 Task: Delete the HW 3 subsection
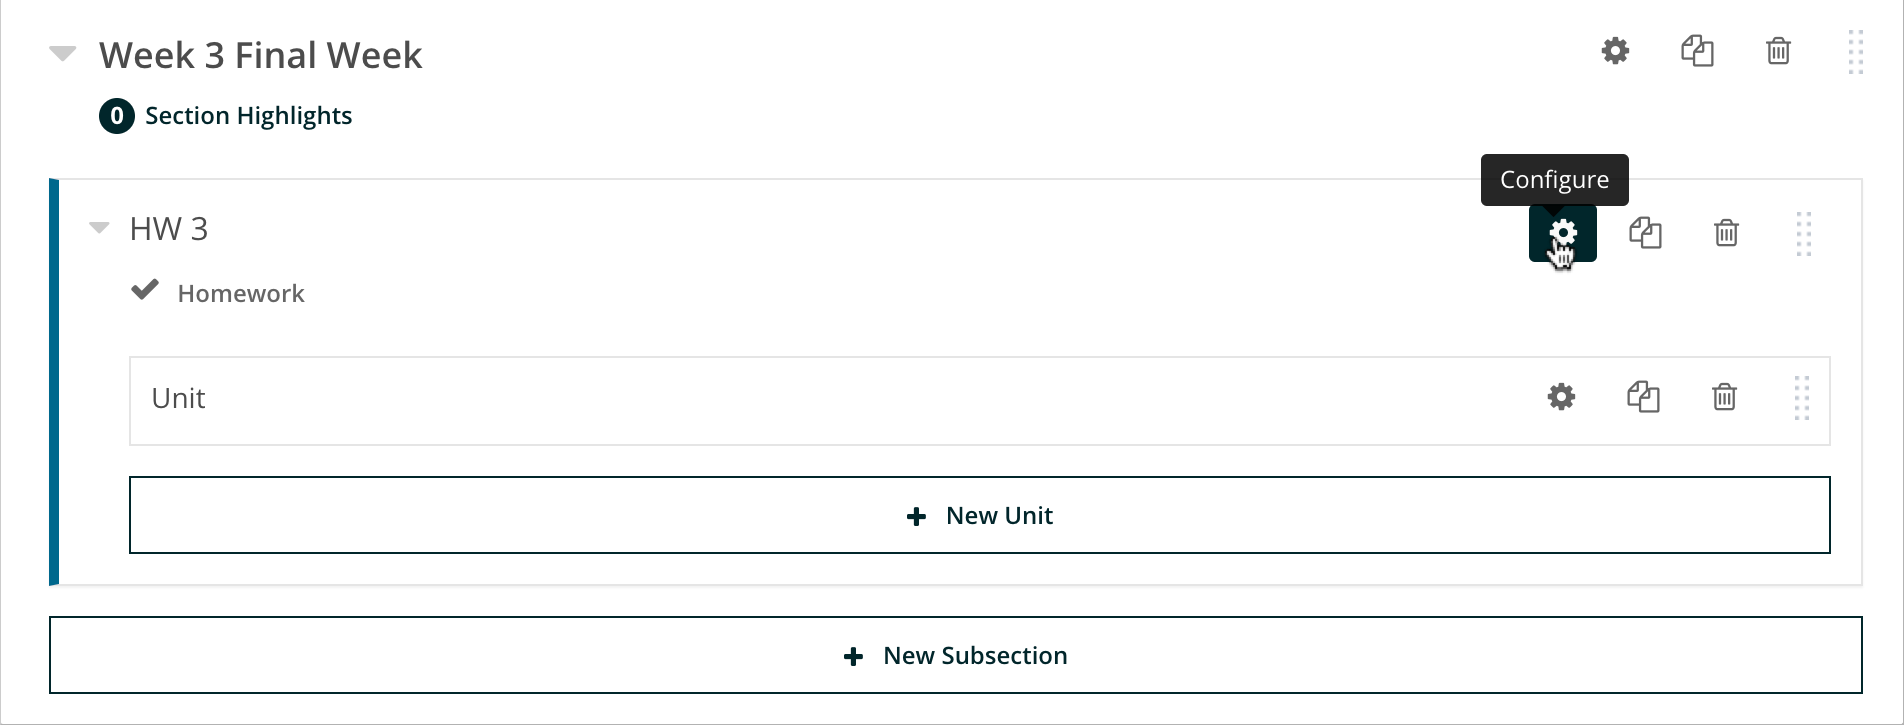click(x=1726, y=233)
